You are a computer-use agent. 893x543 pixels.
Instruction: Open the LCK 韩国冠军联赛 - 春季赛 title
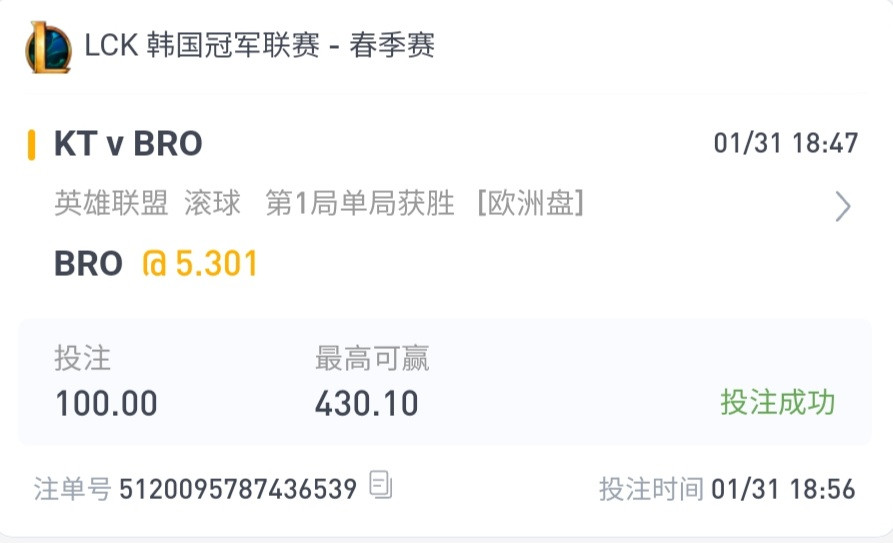260,45
